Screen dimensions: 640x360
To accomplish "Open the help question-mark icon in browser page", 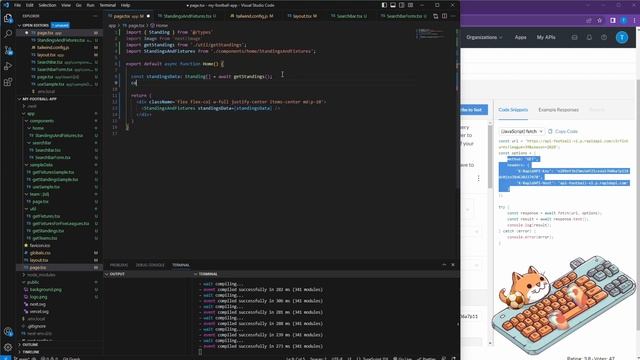I will pos(604,38).
